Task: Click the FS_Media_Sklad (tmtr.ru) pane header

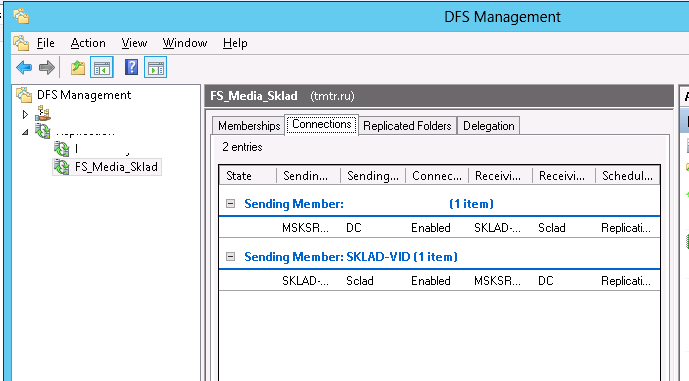Action: (x=439, y=96)
